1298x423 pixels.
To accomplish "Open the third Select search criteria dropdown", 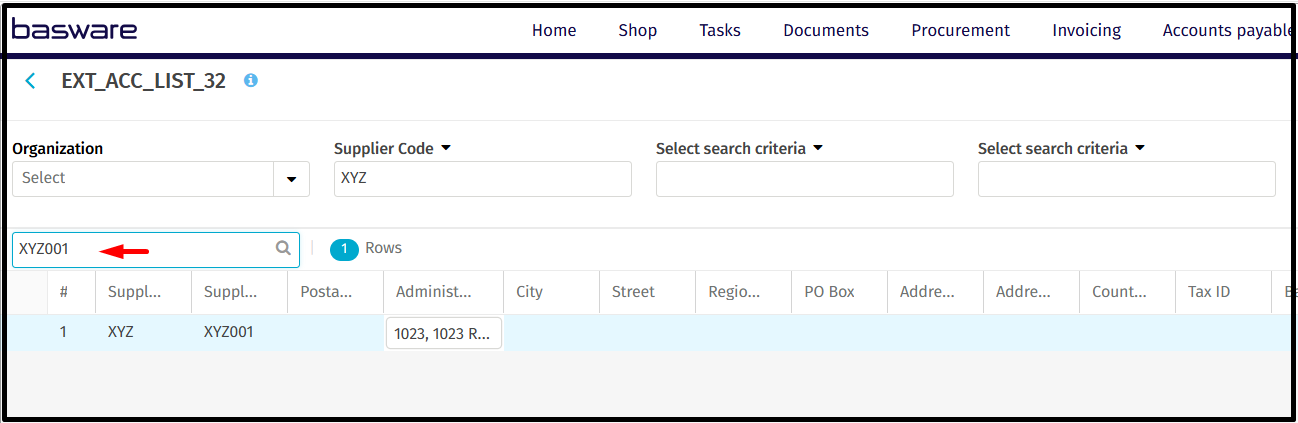I will [x=817, y=148].
